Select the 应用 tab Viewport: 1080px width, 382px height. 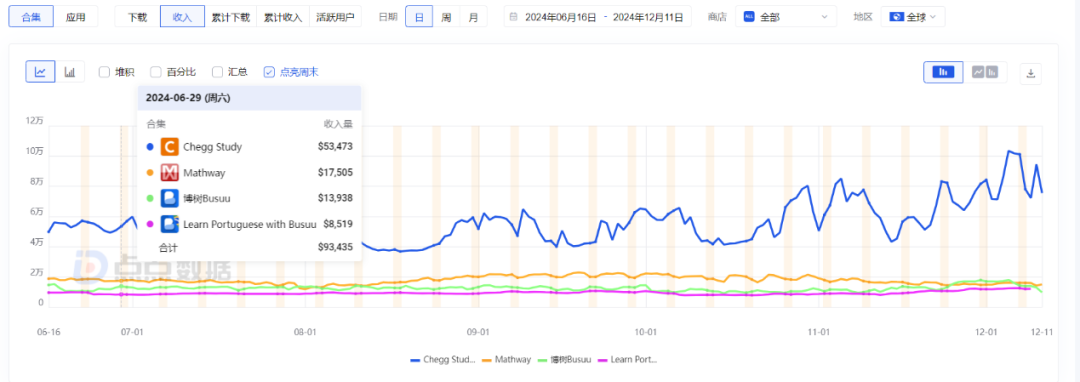point(76,17)
